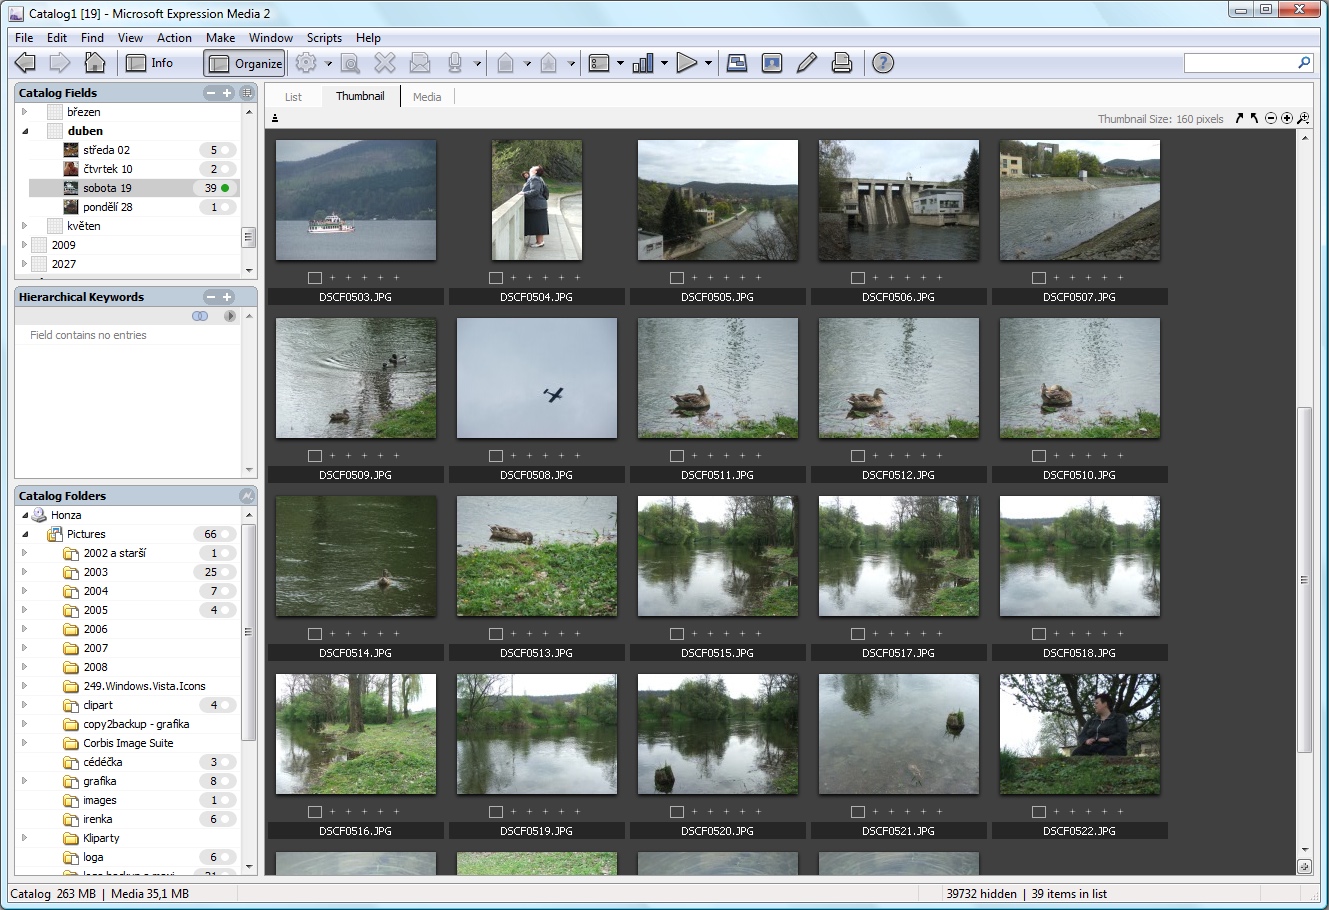Check the label box under DSCF0503.JPG

pos(315,278)
